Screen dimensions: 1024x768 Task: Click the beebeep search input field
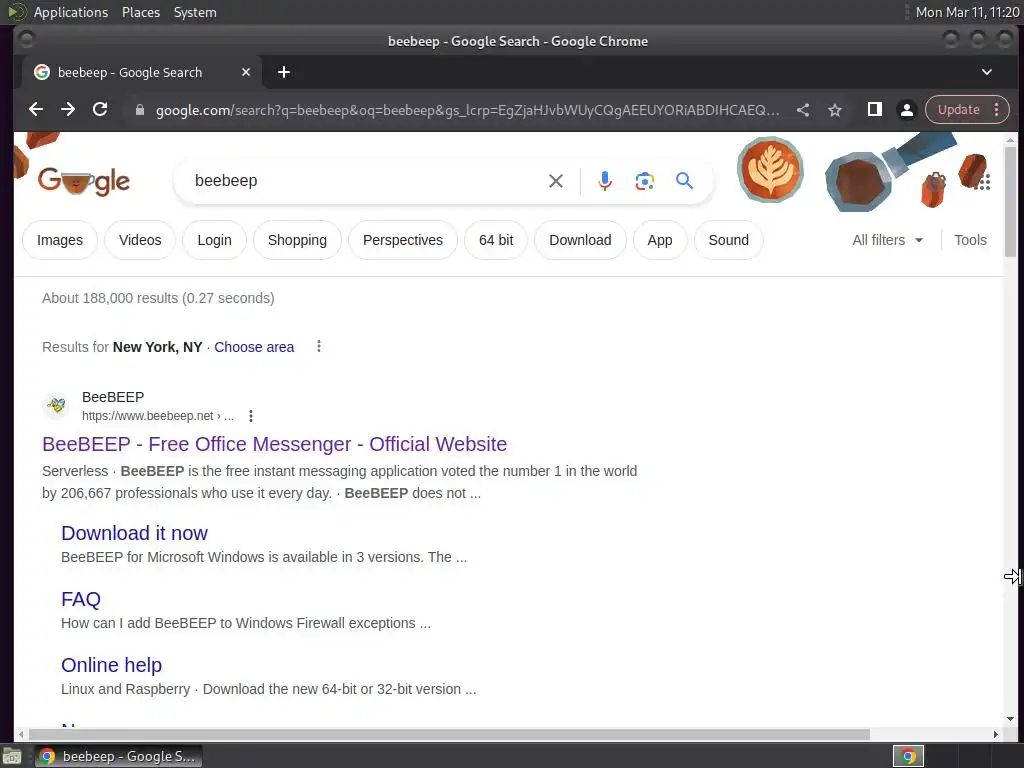(366, 181)
